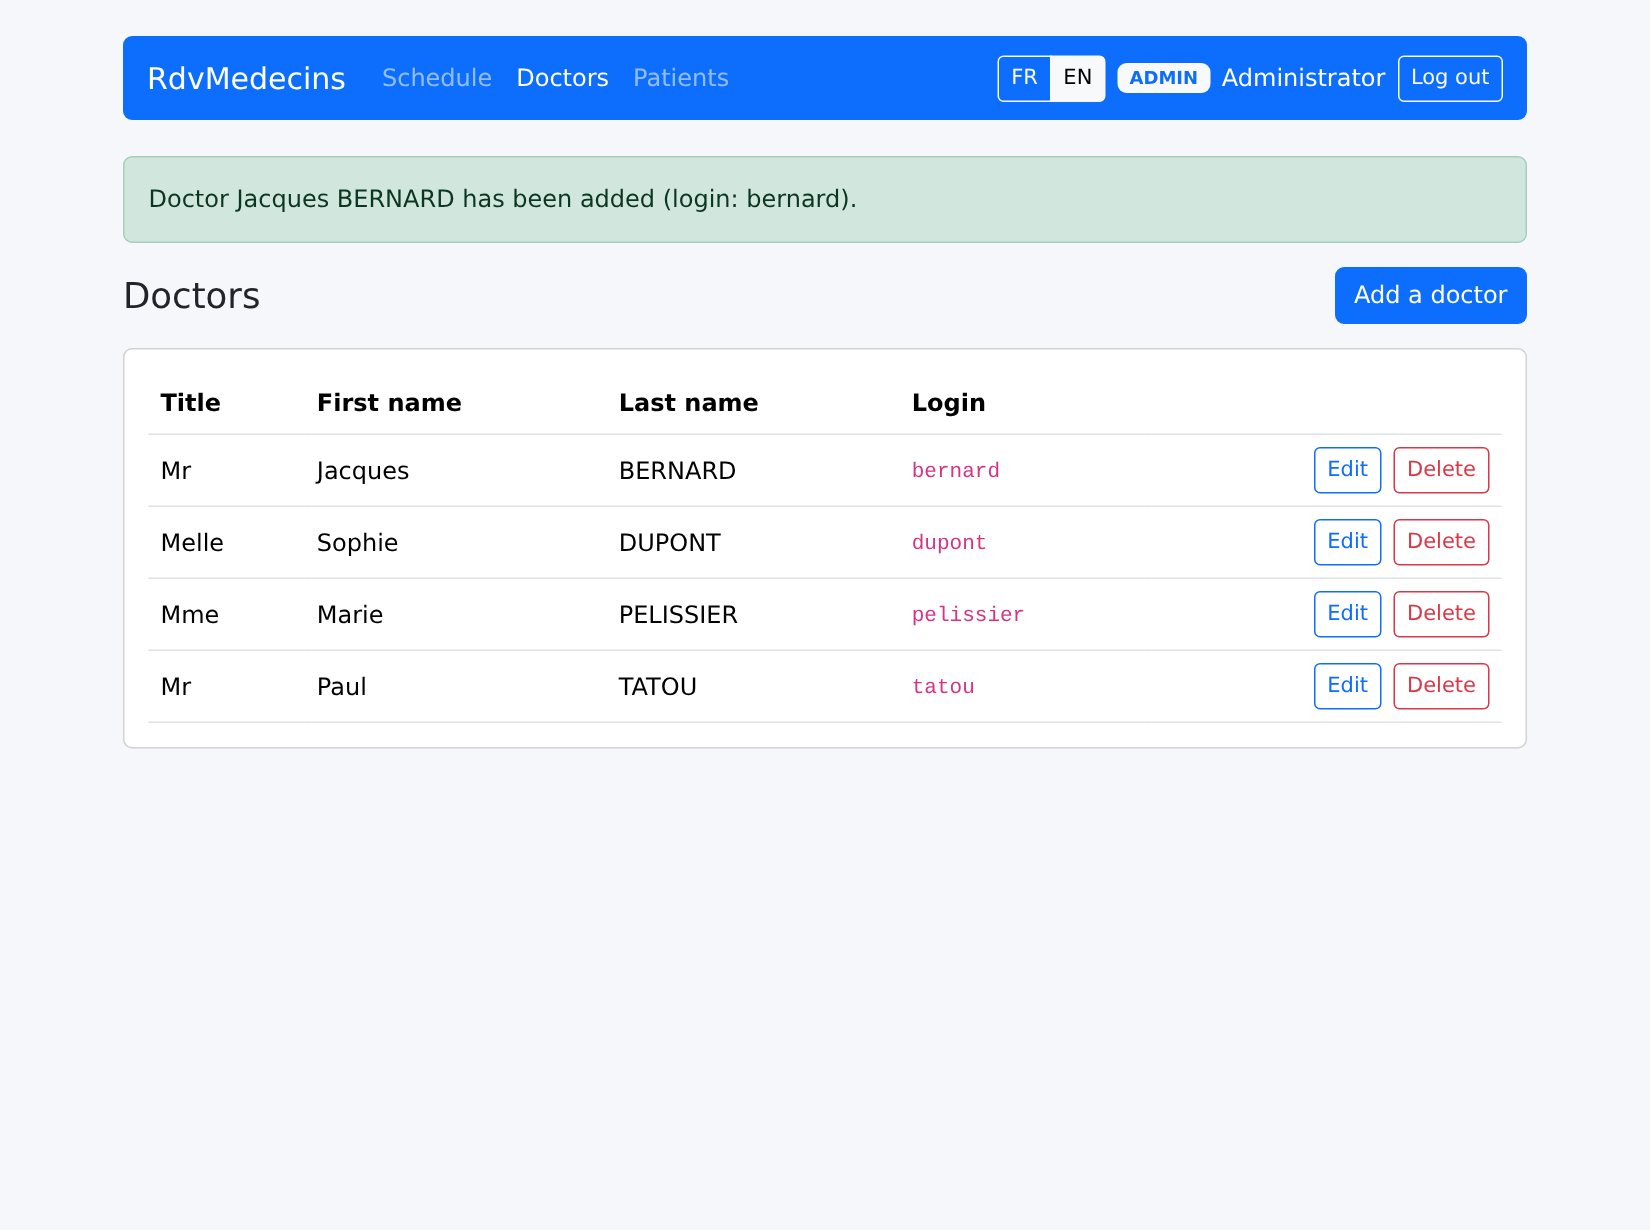The width and height of the screenshot is (1650, 1230).
Task: Edit doctor Sophie DUPONT
Action: (x=1347, y=542)
